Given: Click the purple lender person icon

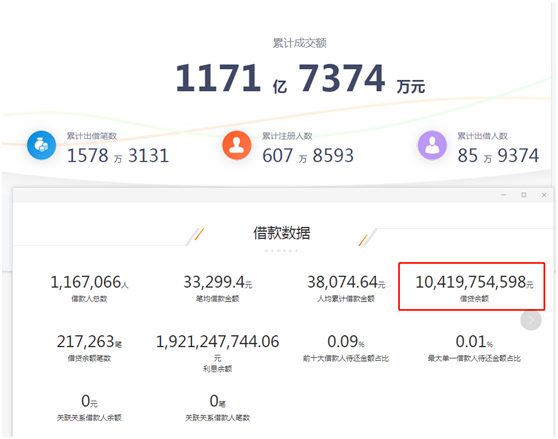Looking at the screenshot, I should [432, 145].
